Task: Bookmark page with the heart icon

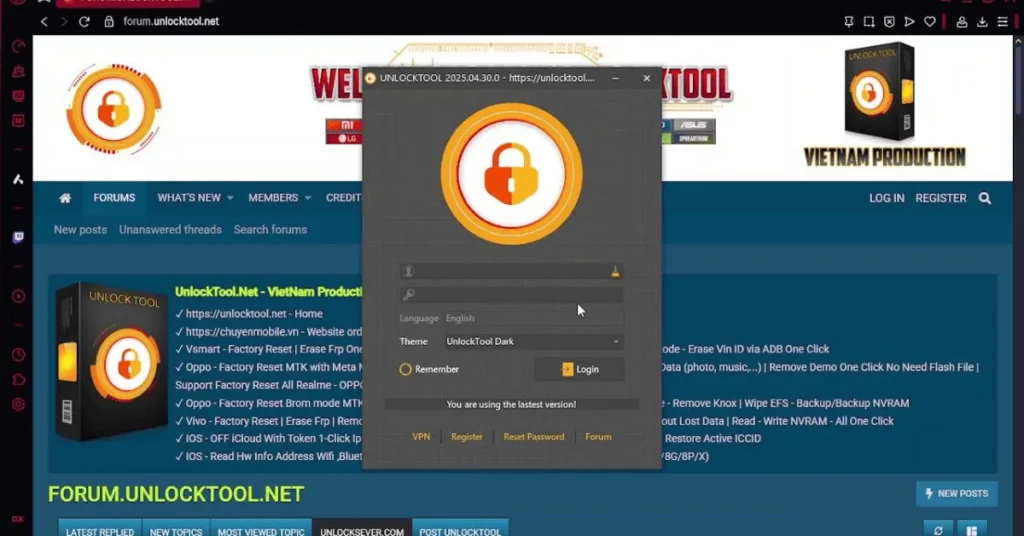Action: coord(929,22)
